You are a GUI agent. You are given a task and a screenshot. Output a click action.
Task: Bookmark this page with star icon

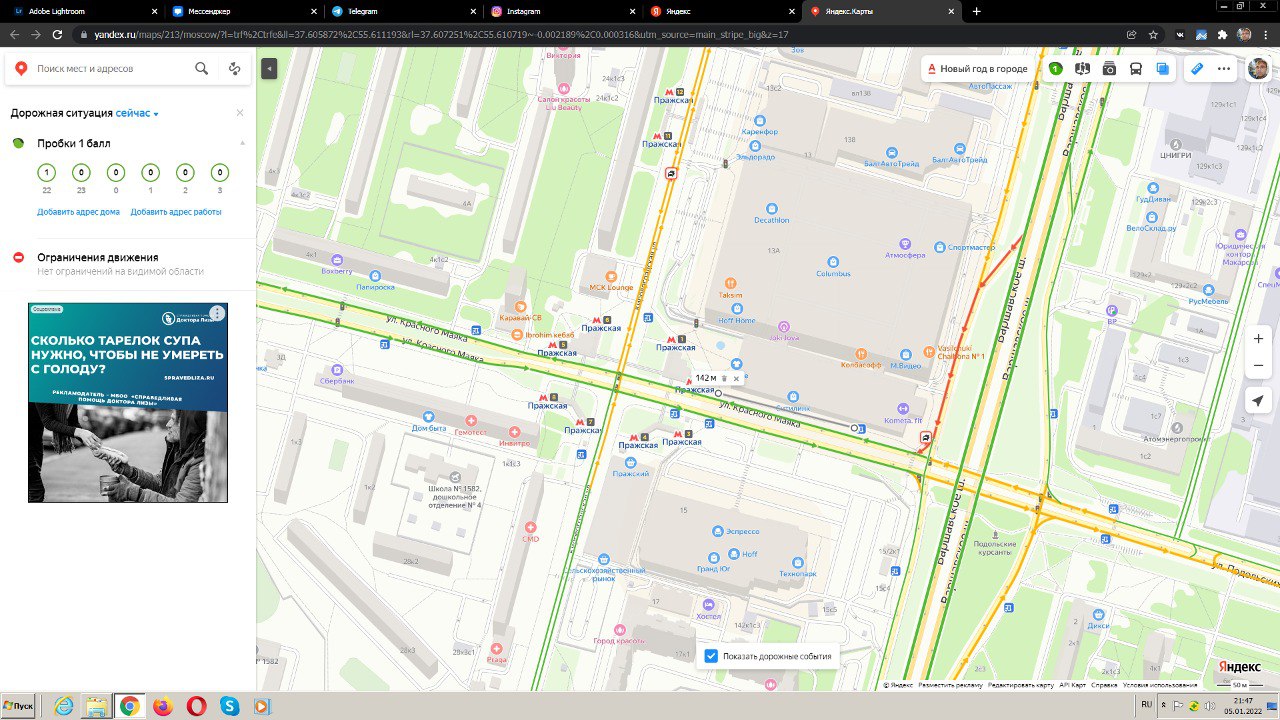coord(1153,34)
